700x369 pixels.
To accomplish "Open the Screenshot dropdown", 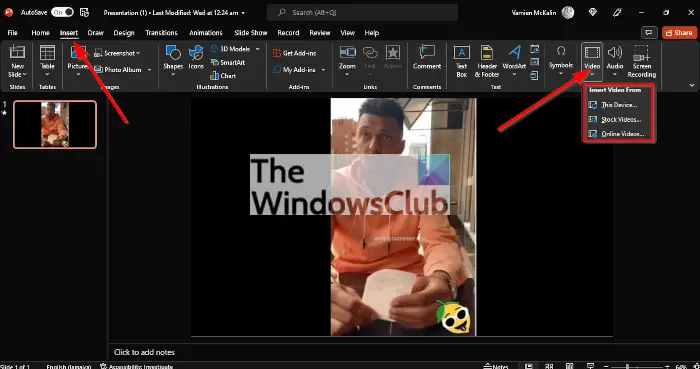I will coord(117,53).
